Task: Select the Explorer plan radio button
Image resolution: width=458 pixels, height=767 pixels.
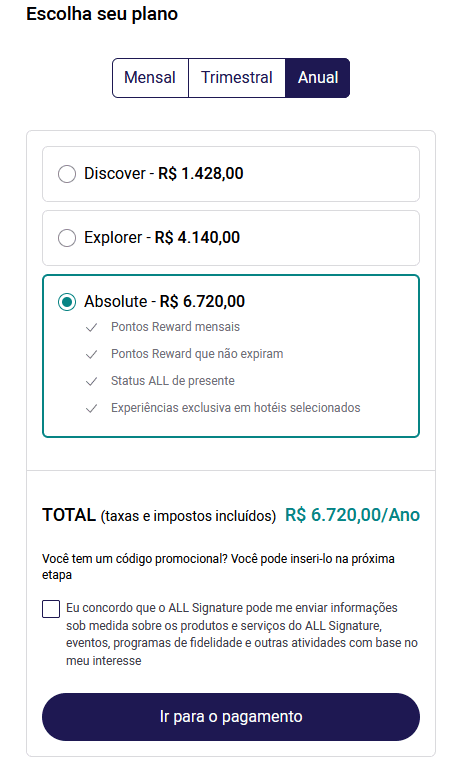Action: click(67, 238)
